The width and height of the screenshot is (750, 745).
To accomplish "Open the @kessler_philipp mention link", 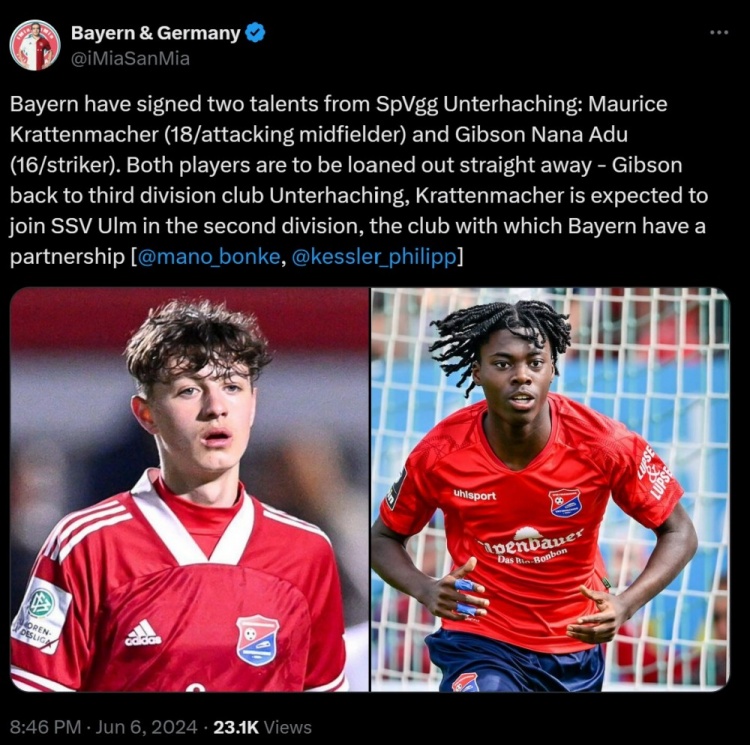I will [x=373, y=257].
